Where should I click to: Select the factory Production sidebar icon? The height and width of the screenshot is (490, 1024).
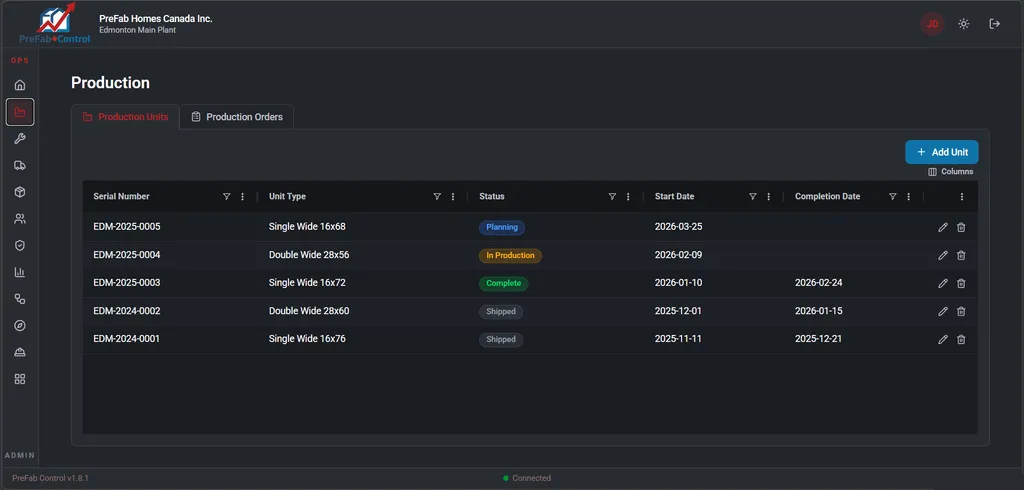20,112
